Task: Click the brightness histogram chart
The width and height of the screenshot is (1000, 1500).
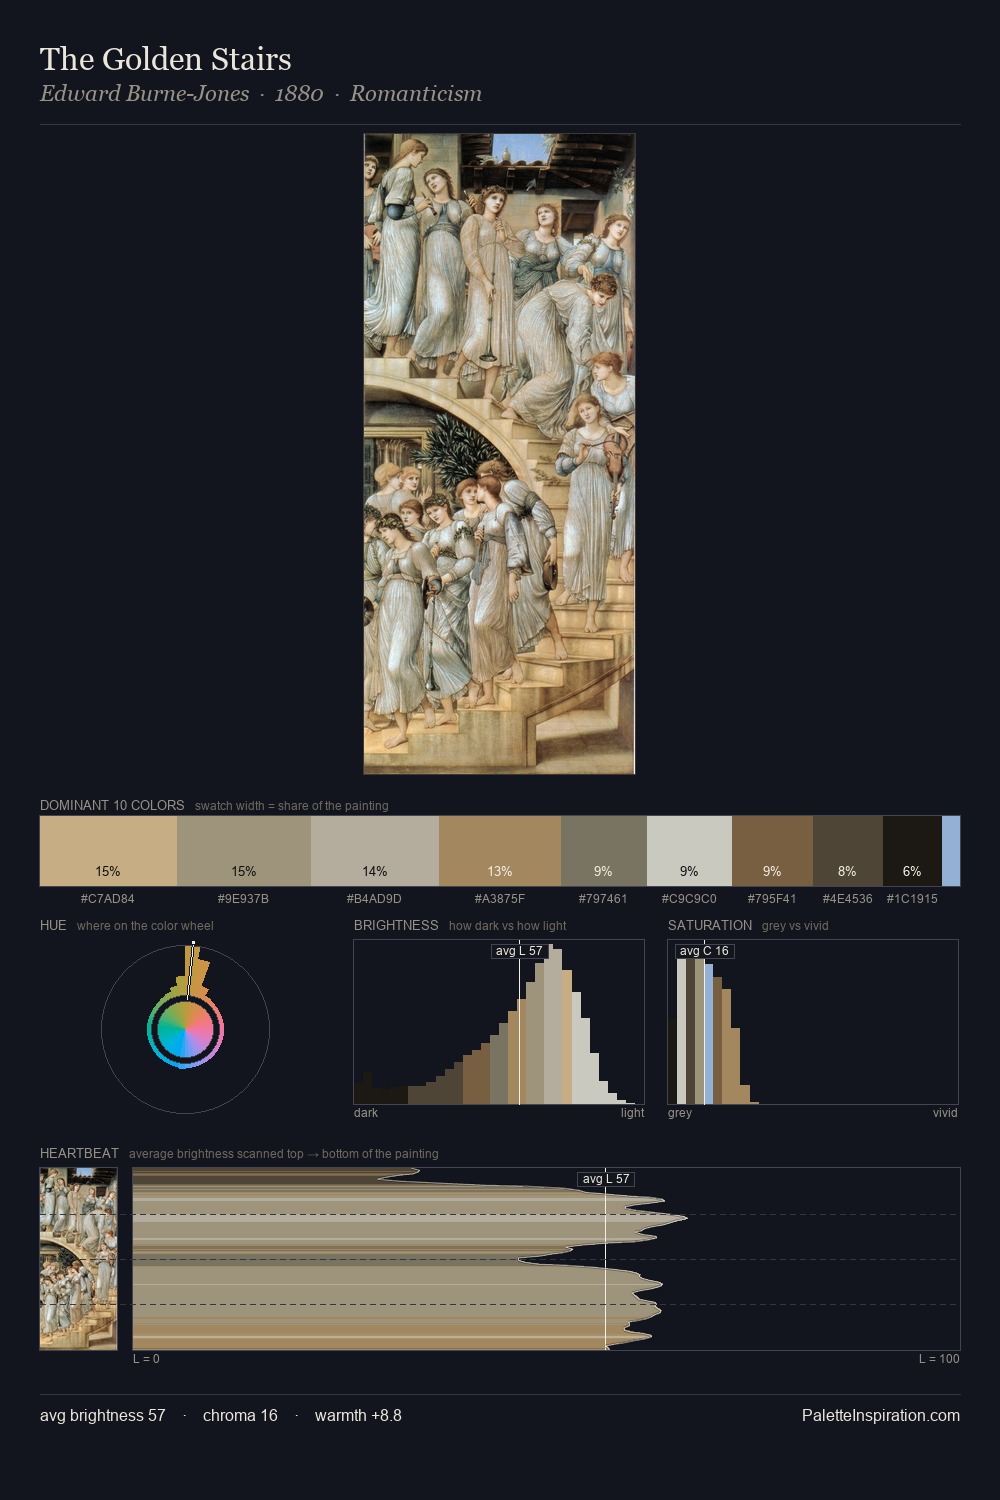Action: pyautogui.click(x=499, y=1022)
